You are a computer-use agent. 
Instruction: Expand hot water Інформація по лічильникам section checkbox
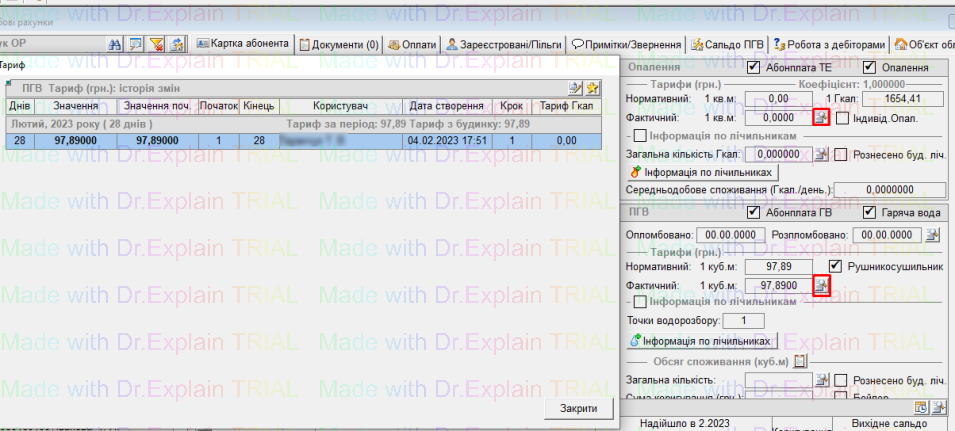click(x=640, y=301)
